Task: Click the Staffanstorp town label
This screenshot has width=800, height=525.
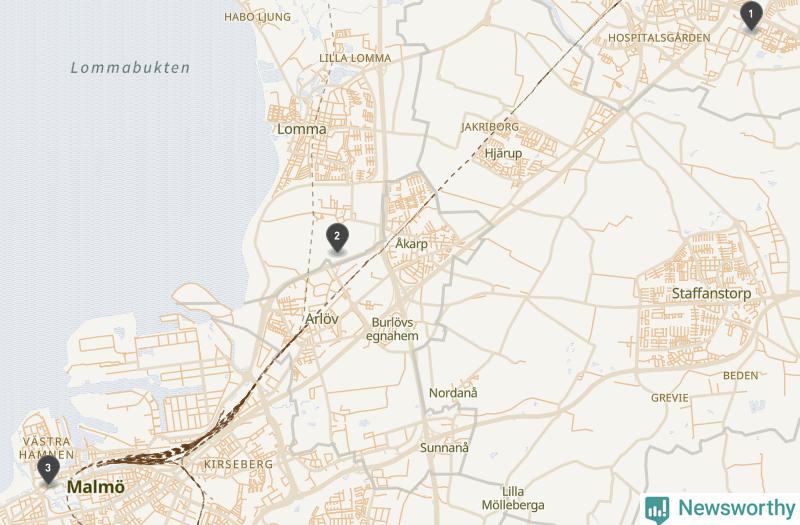Action: [x=711, y=293]
